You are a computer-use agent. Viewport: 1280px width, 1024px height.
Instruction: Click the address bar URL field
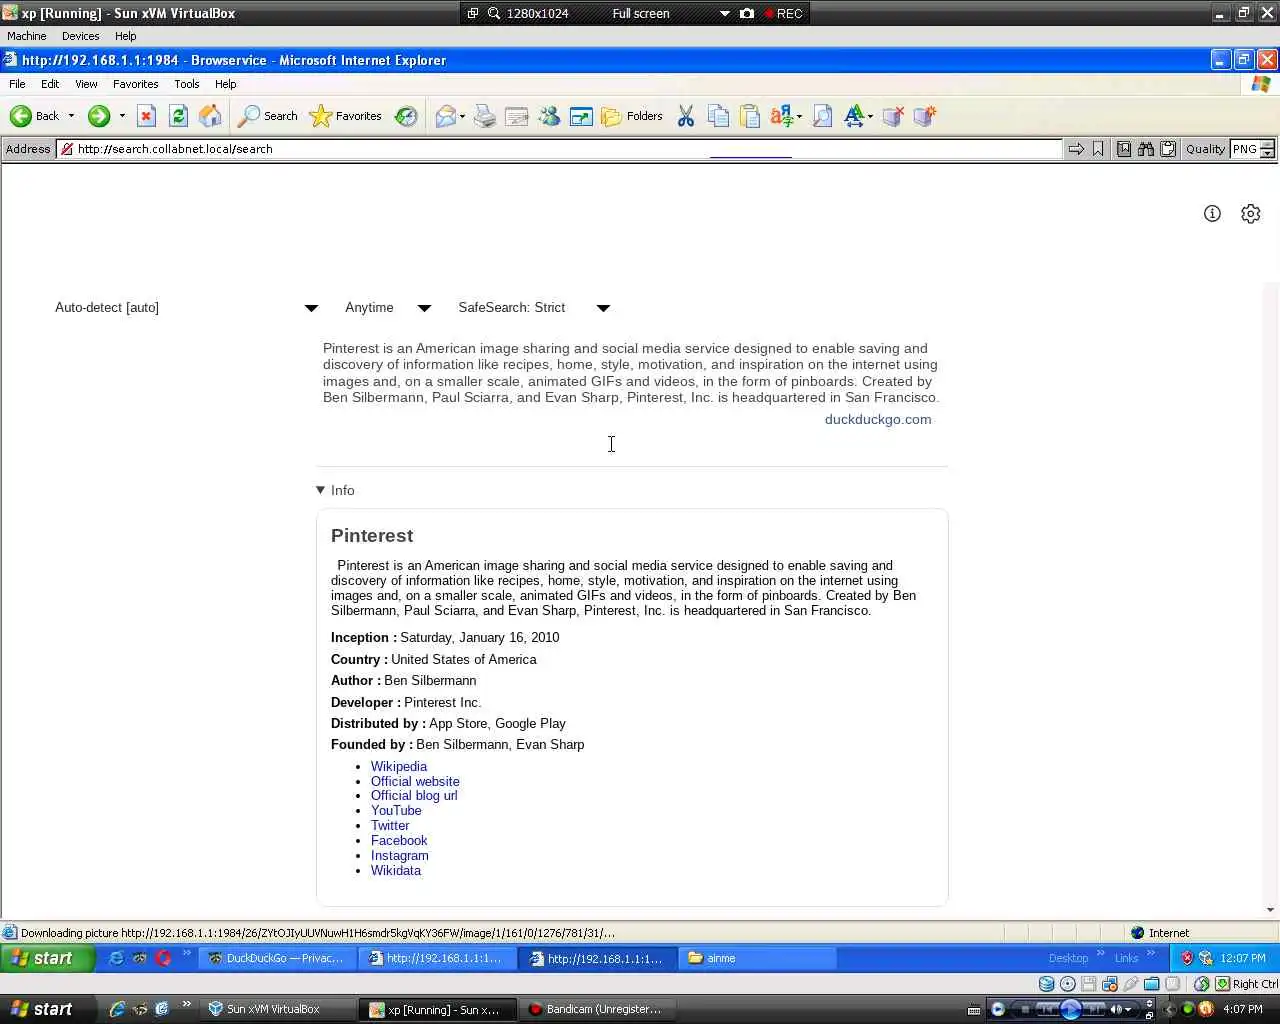[560, 149]
